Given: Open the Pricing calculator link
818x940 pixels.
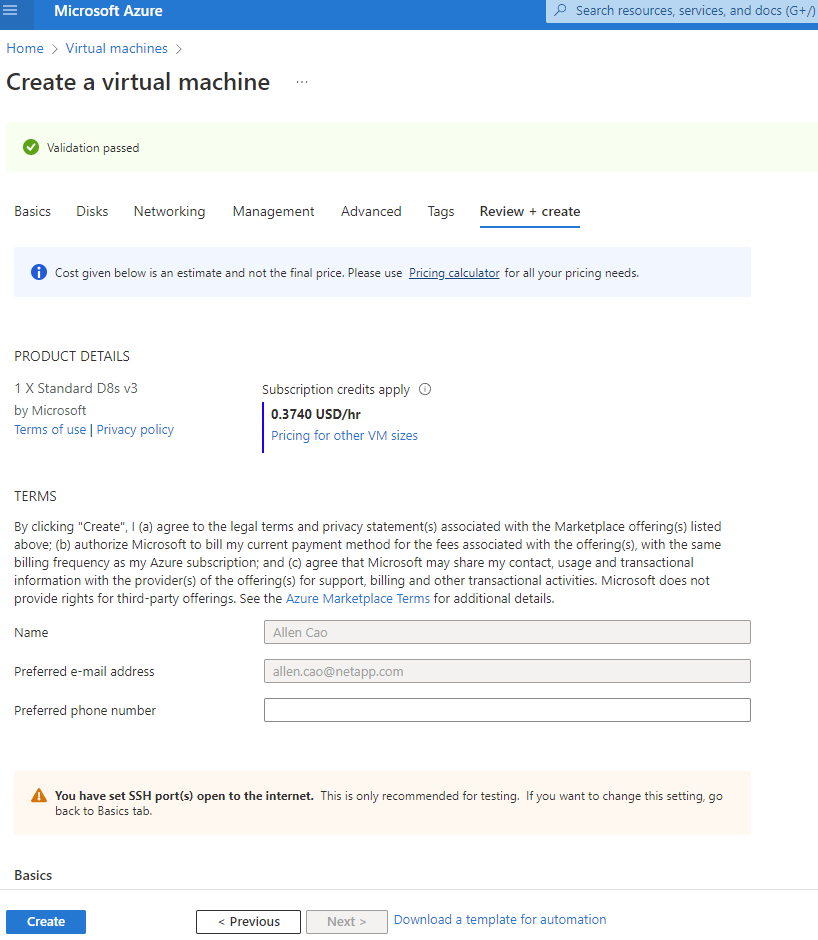Looking at the screenshot, I should (x=454, y=273).
